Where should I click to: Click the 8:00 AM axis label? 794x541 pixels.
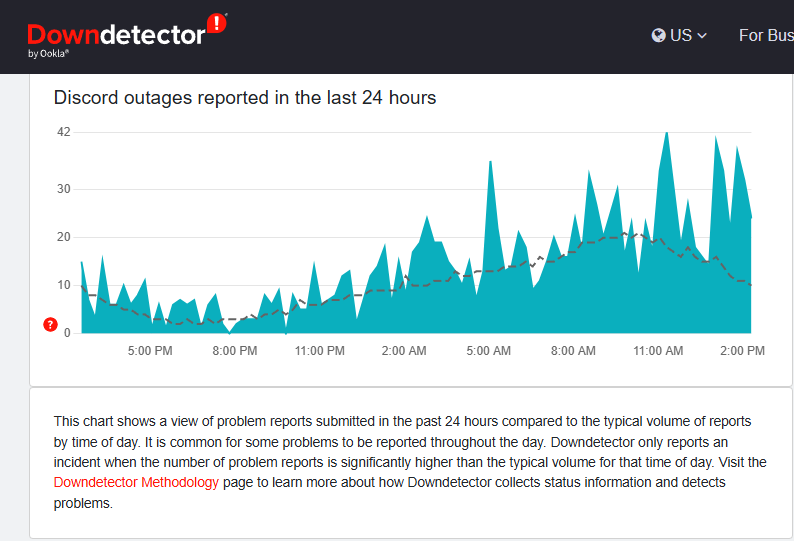pyautogui.click(x=573, y=351)
